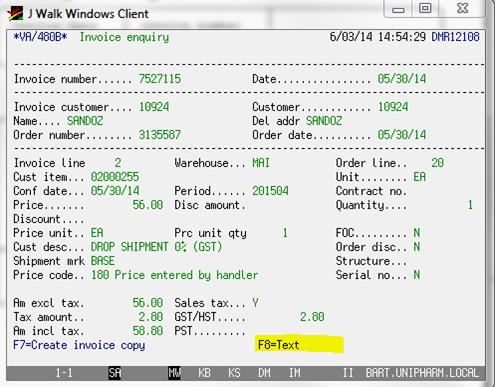495x387 pixels.
Task: Click the *VA/480B* screen identifier
Action: pyautogui.click(x=40, y=37)
